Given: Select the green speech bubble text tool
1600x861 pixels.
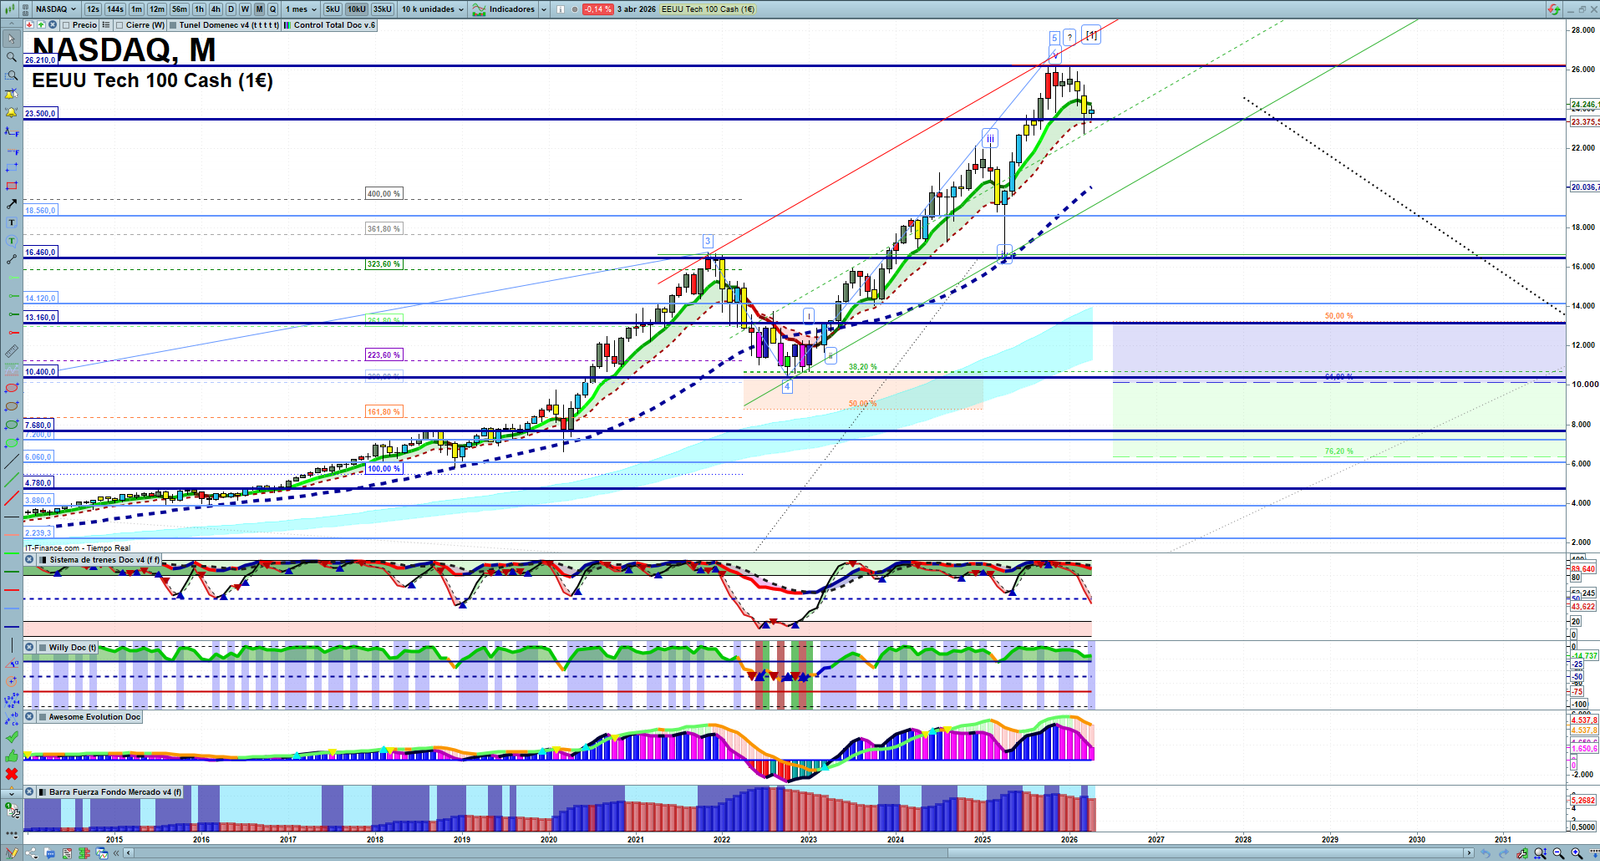Looking at the screenshot, I should pos(11,241).
